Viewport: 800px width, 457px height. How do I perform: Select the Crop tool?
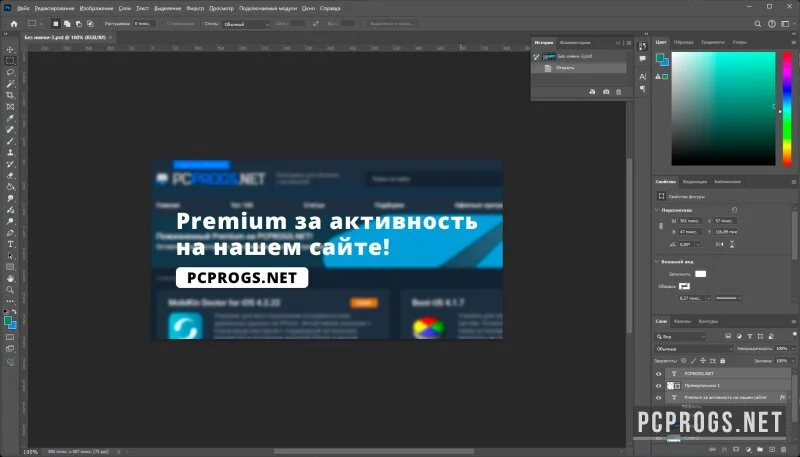(x=10, y=95)
